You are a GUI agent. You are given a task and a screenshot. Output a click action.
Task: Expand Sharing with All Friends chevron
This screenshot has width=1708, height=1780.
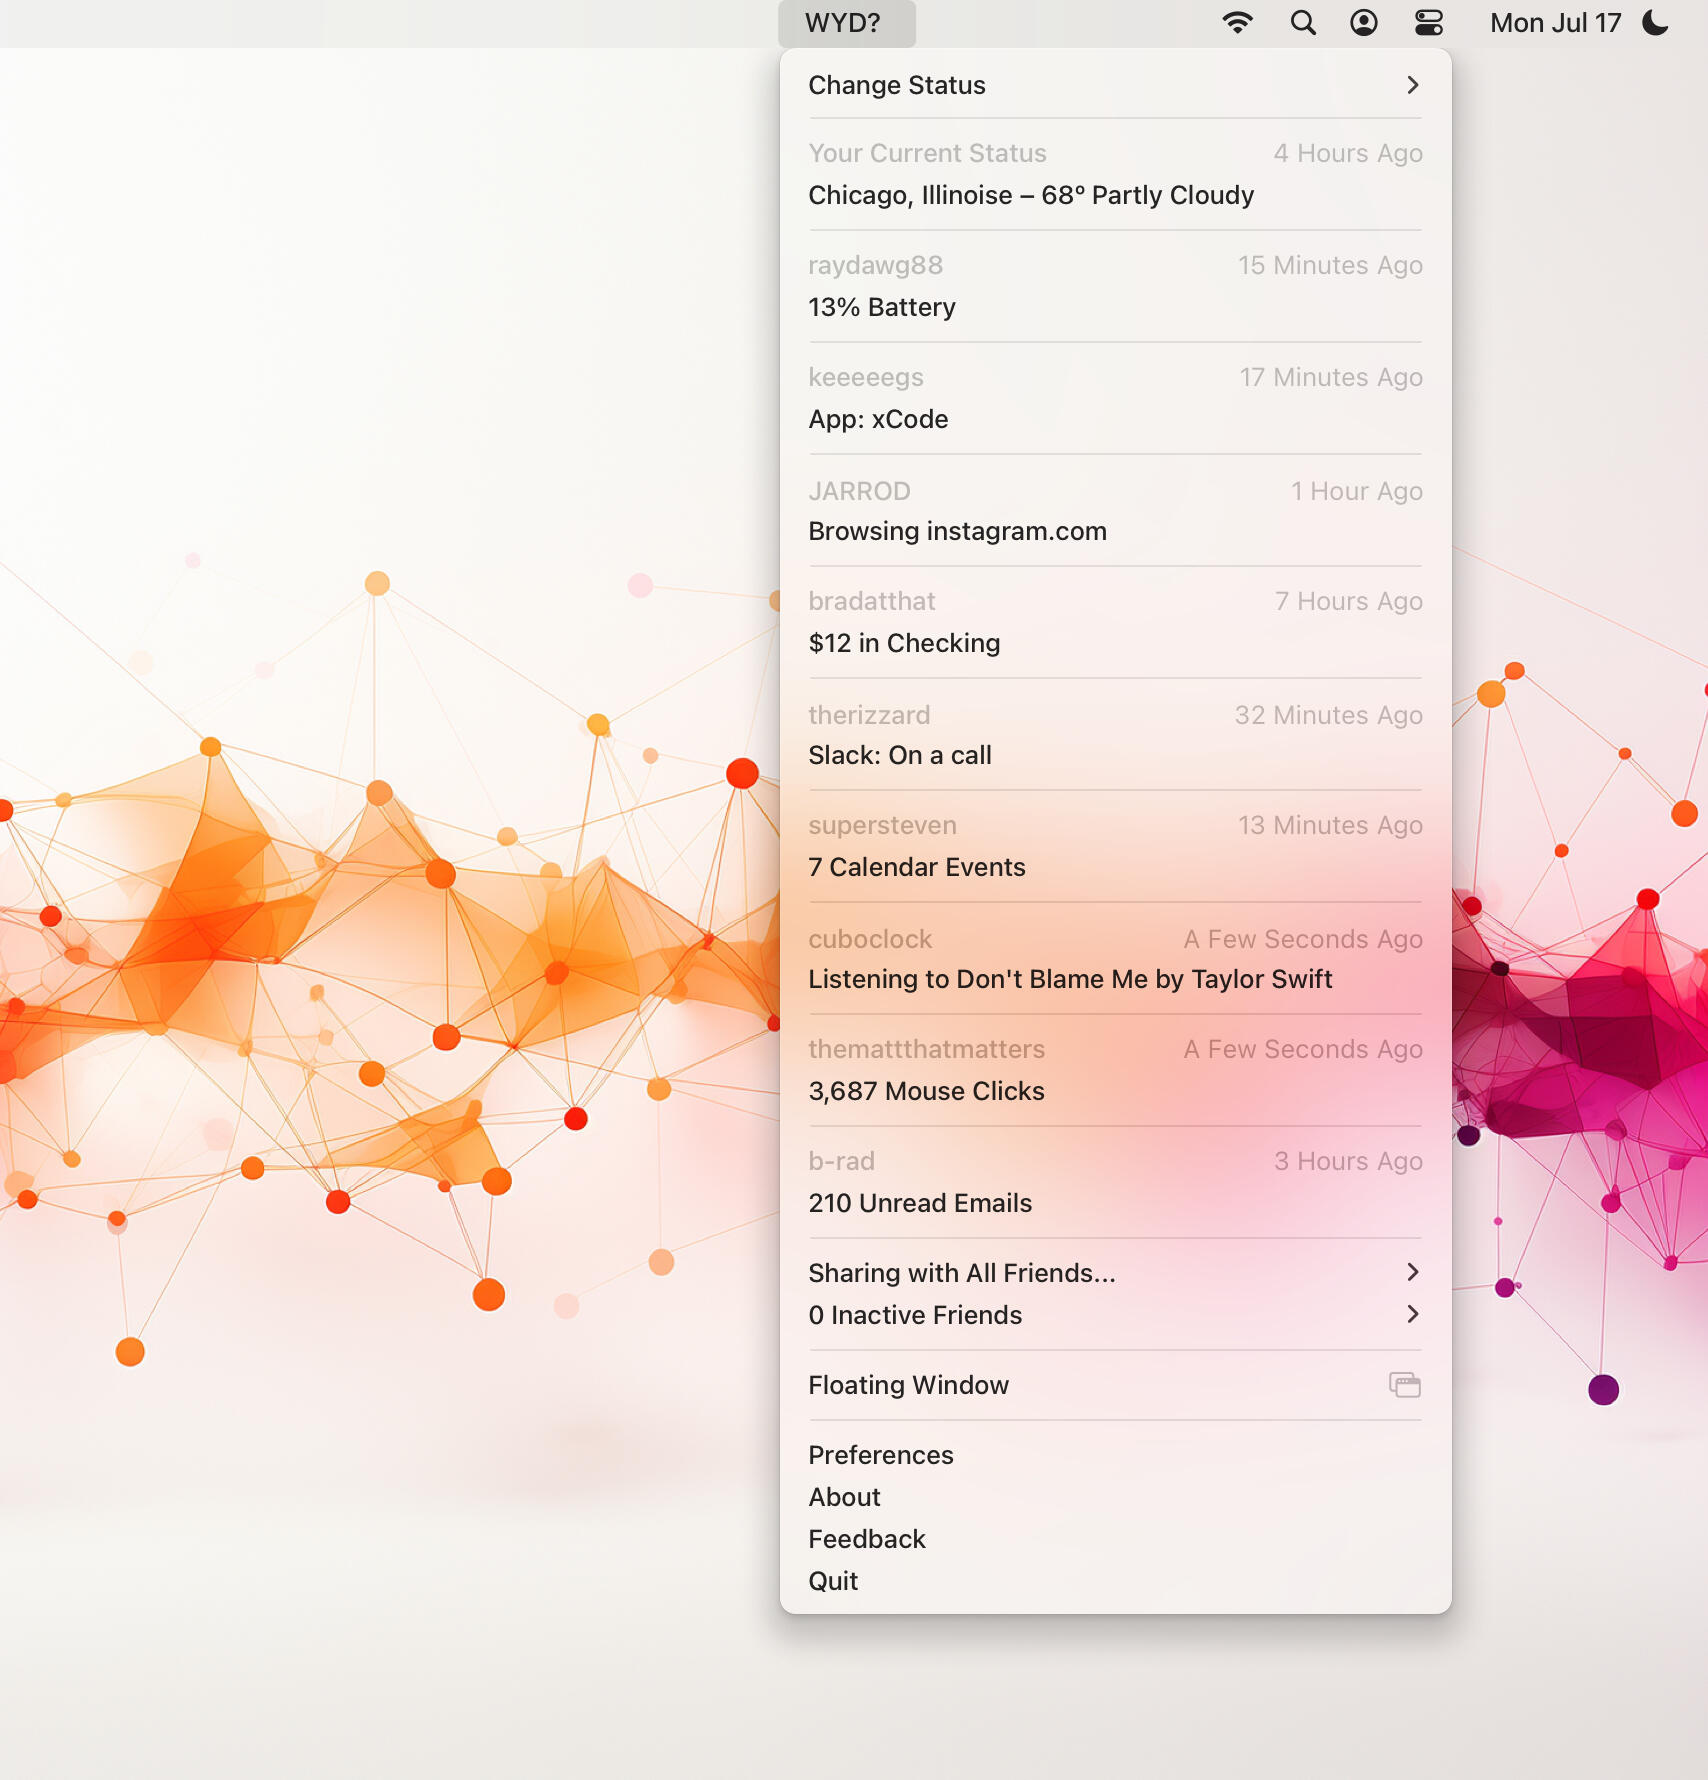1412,1272
